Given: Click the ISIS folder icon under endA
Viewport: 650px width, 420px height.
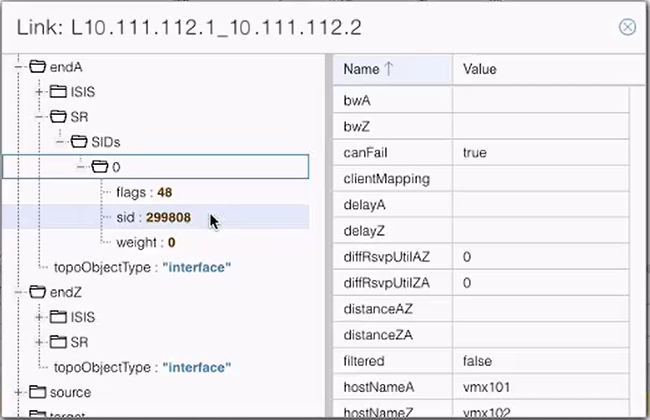Looking at the screenshot, I should [x=58, y=92].
